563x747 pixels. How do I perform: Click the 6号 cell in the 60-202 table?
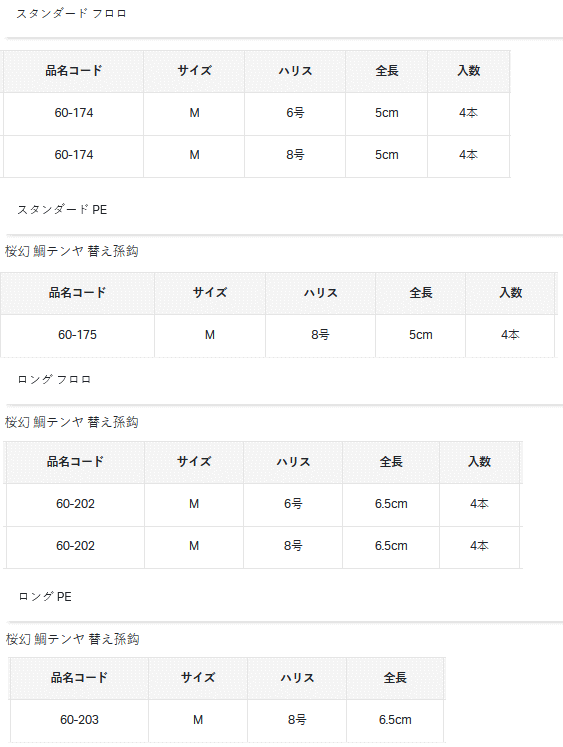[293, 504]
